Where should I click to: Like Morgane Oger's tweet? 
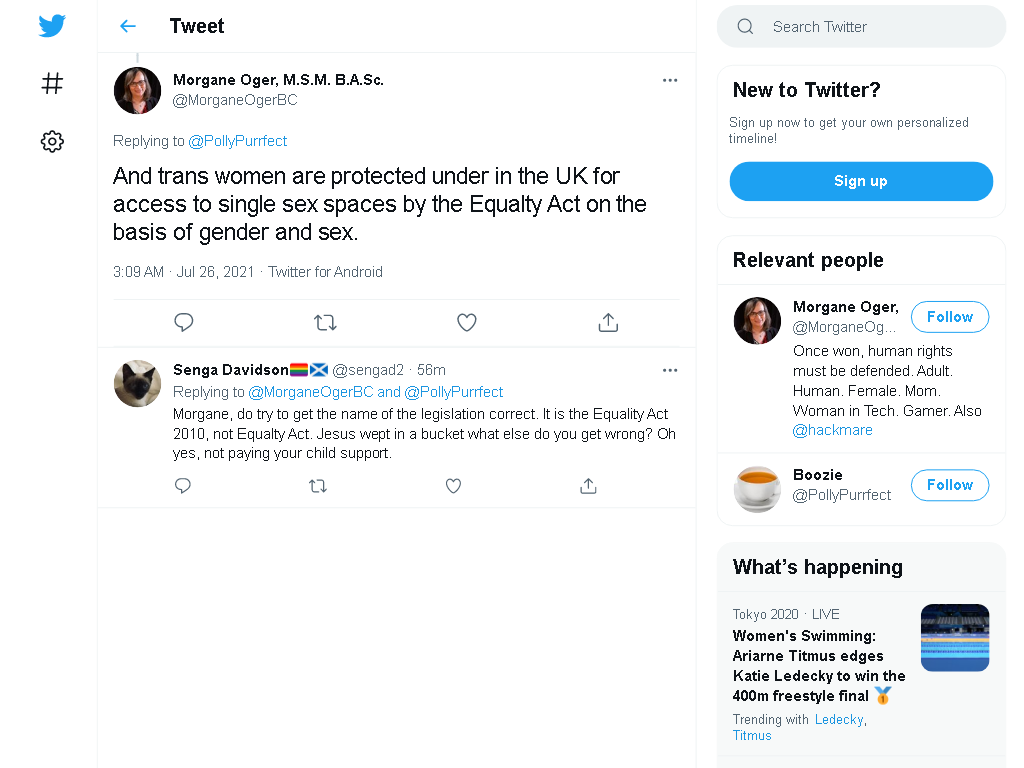466,322
